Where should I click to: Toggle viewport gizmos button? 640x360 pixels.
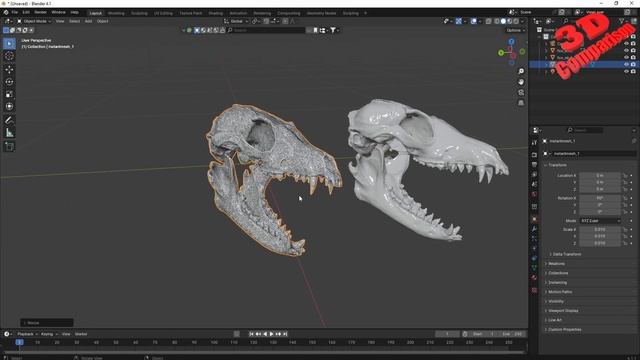(459, 21)
